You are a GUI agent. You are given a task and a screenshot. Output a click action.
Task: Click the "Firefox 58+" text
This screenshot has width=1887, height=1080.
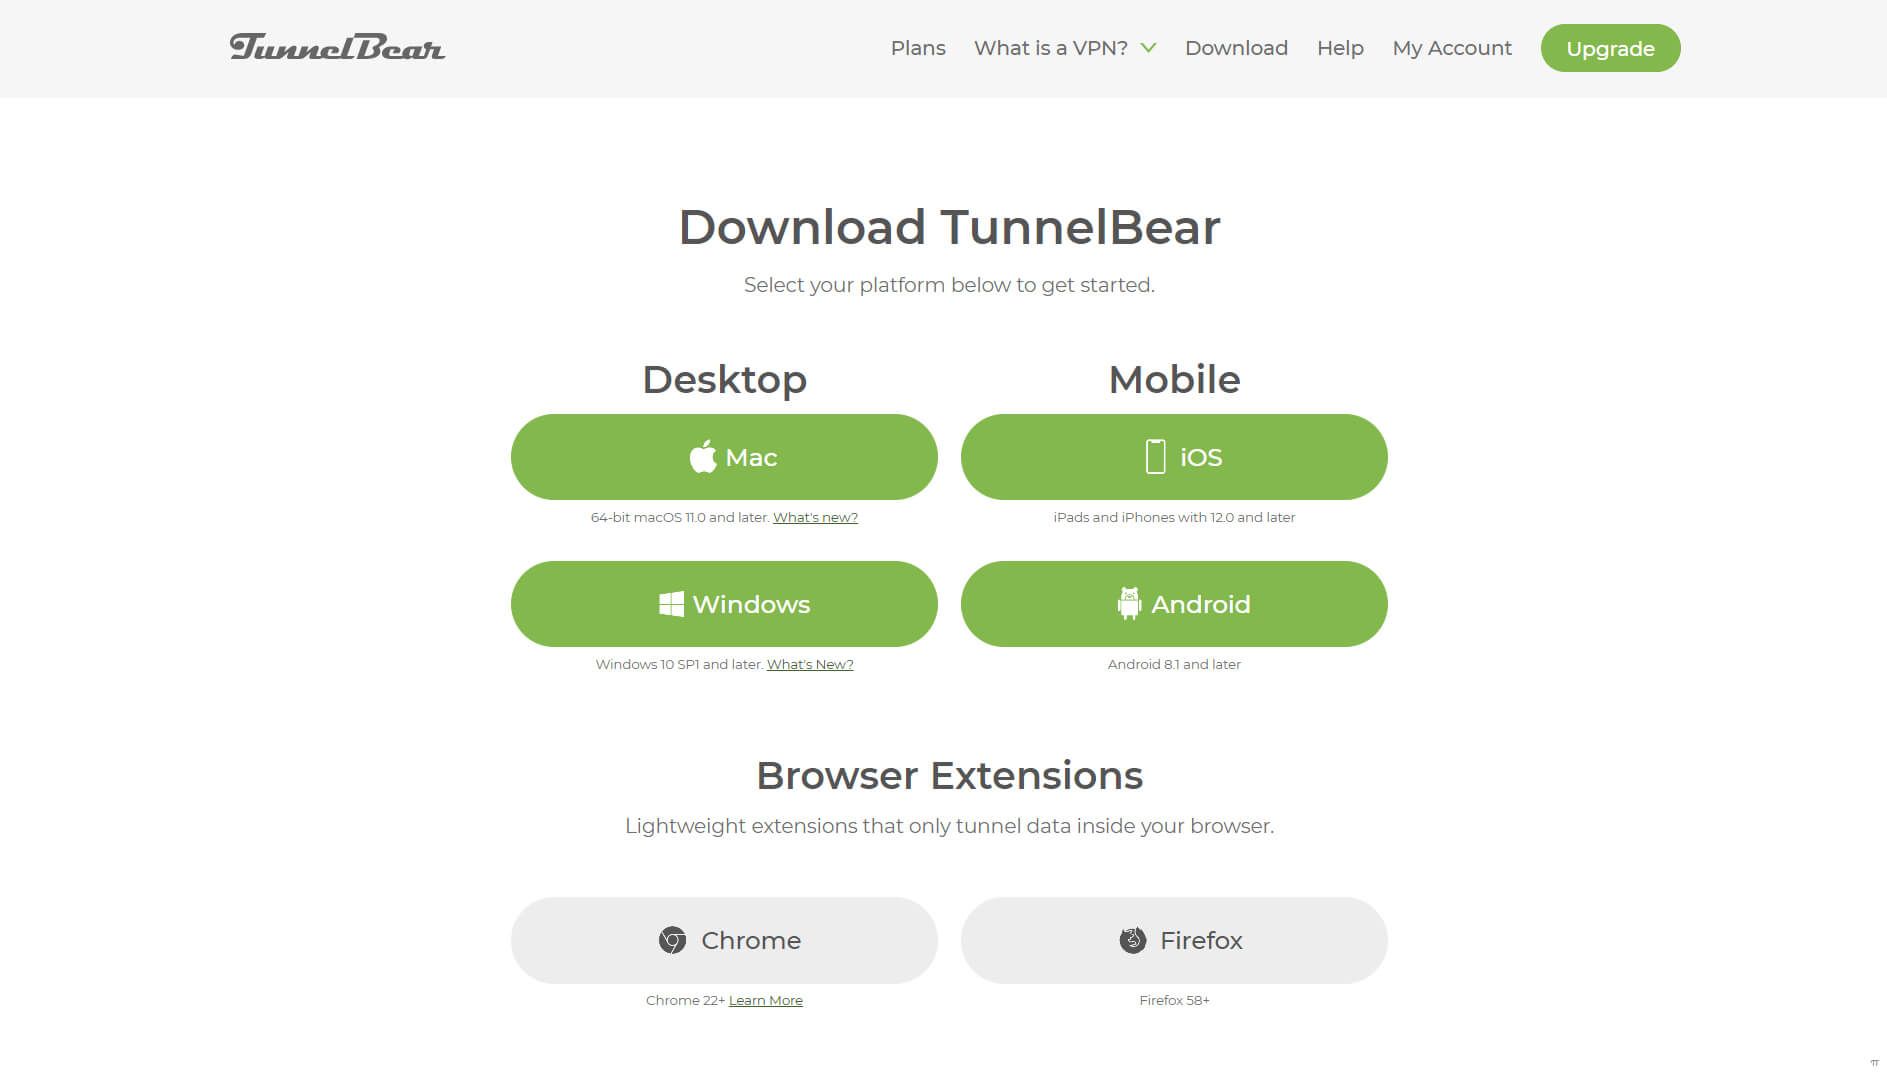click(x=1174, y=1000)
